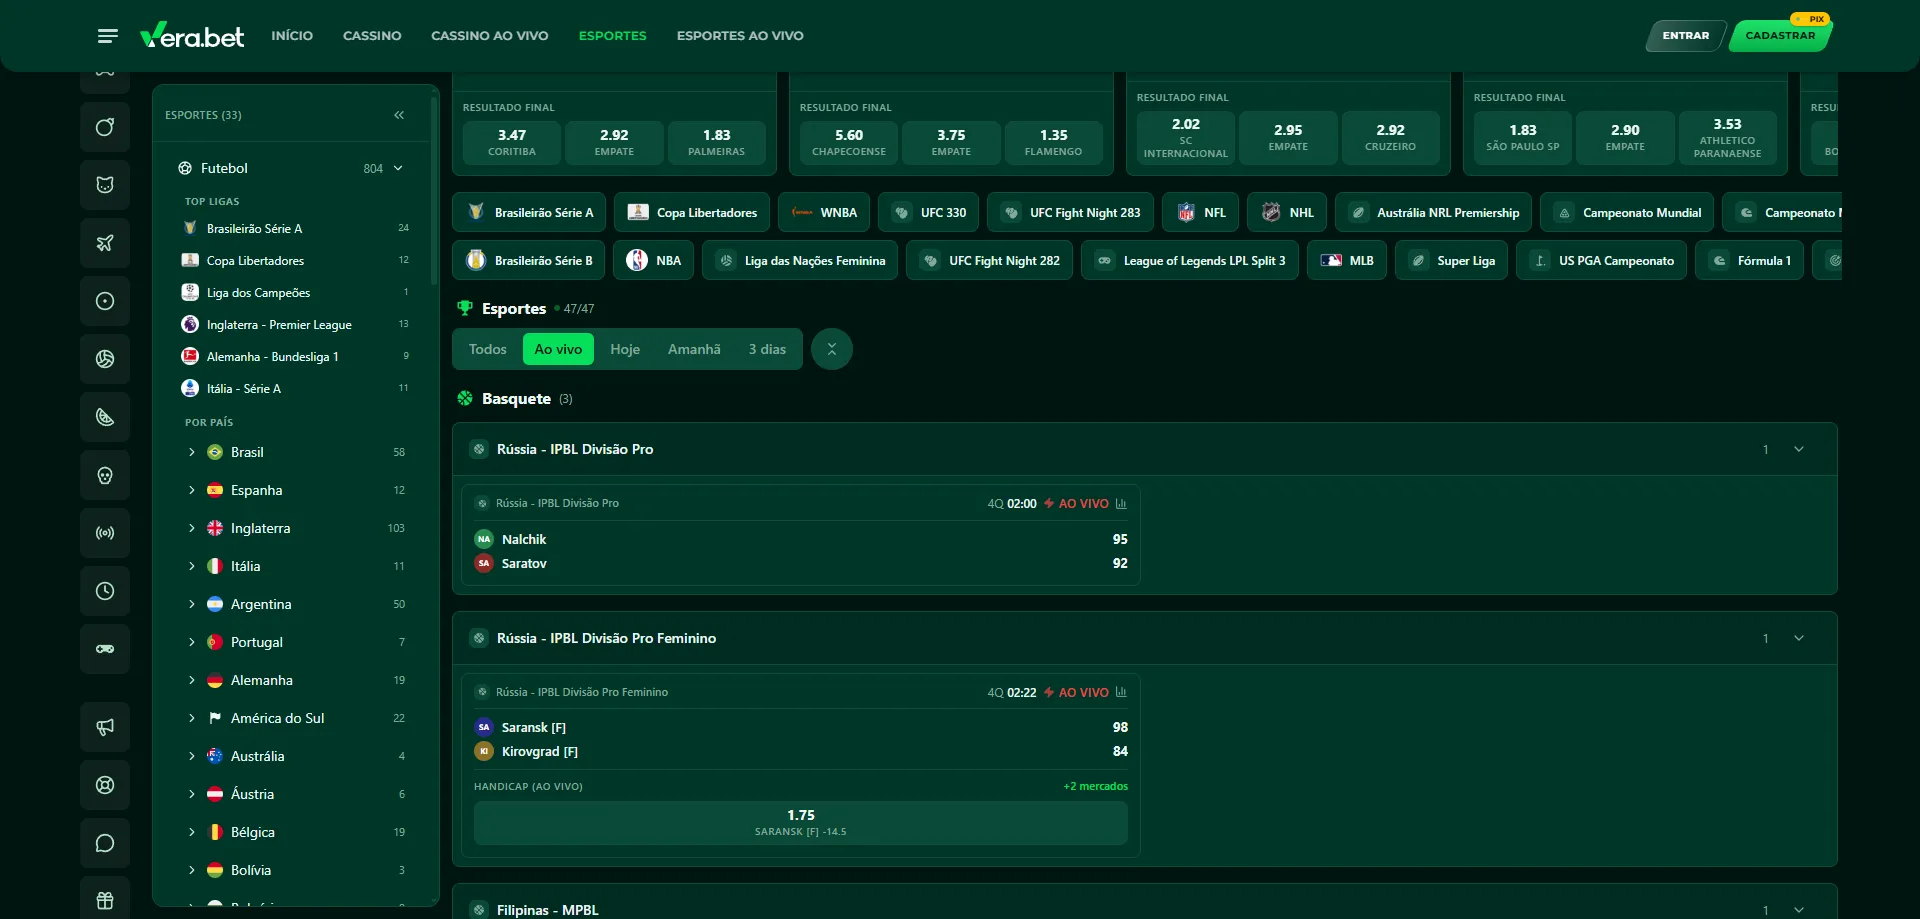Click the sidebar vertical scrollbar
1920x919 pixels.
click(x=434, y=190)
